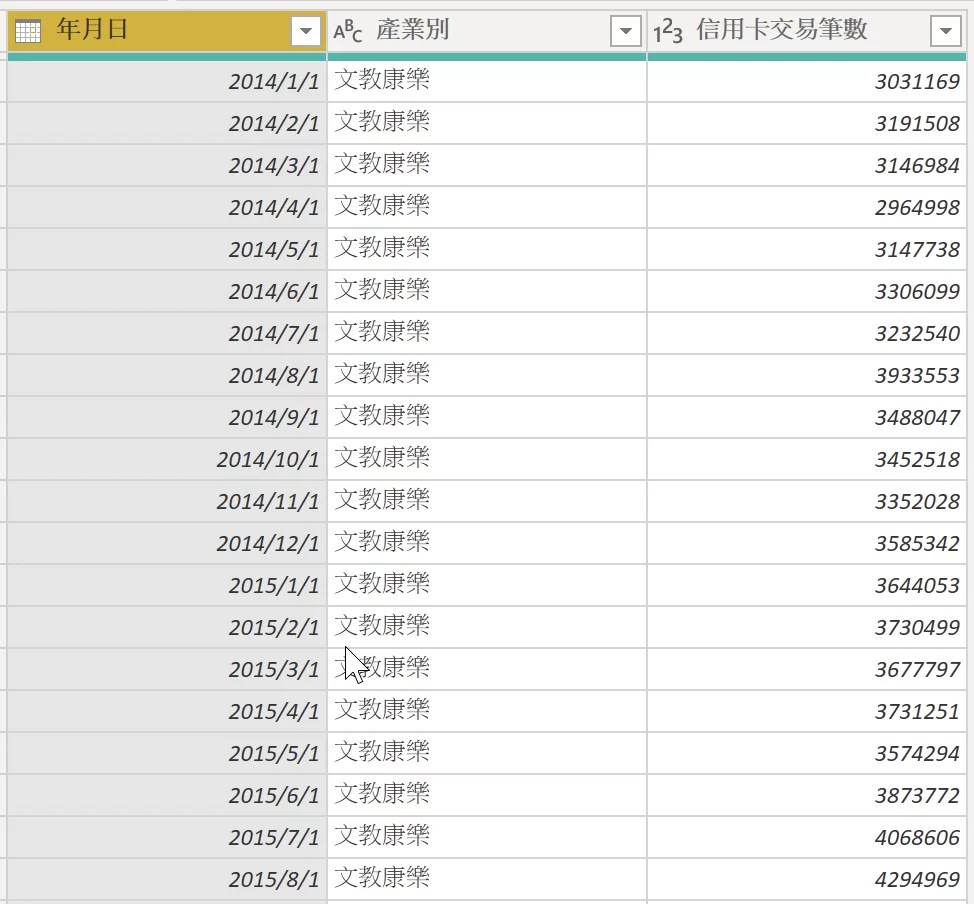The image size is (974, 904).
Task: Click transaction count 3306099
Action: [x=807, y=291]
